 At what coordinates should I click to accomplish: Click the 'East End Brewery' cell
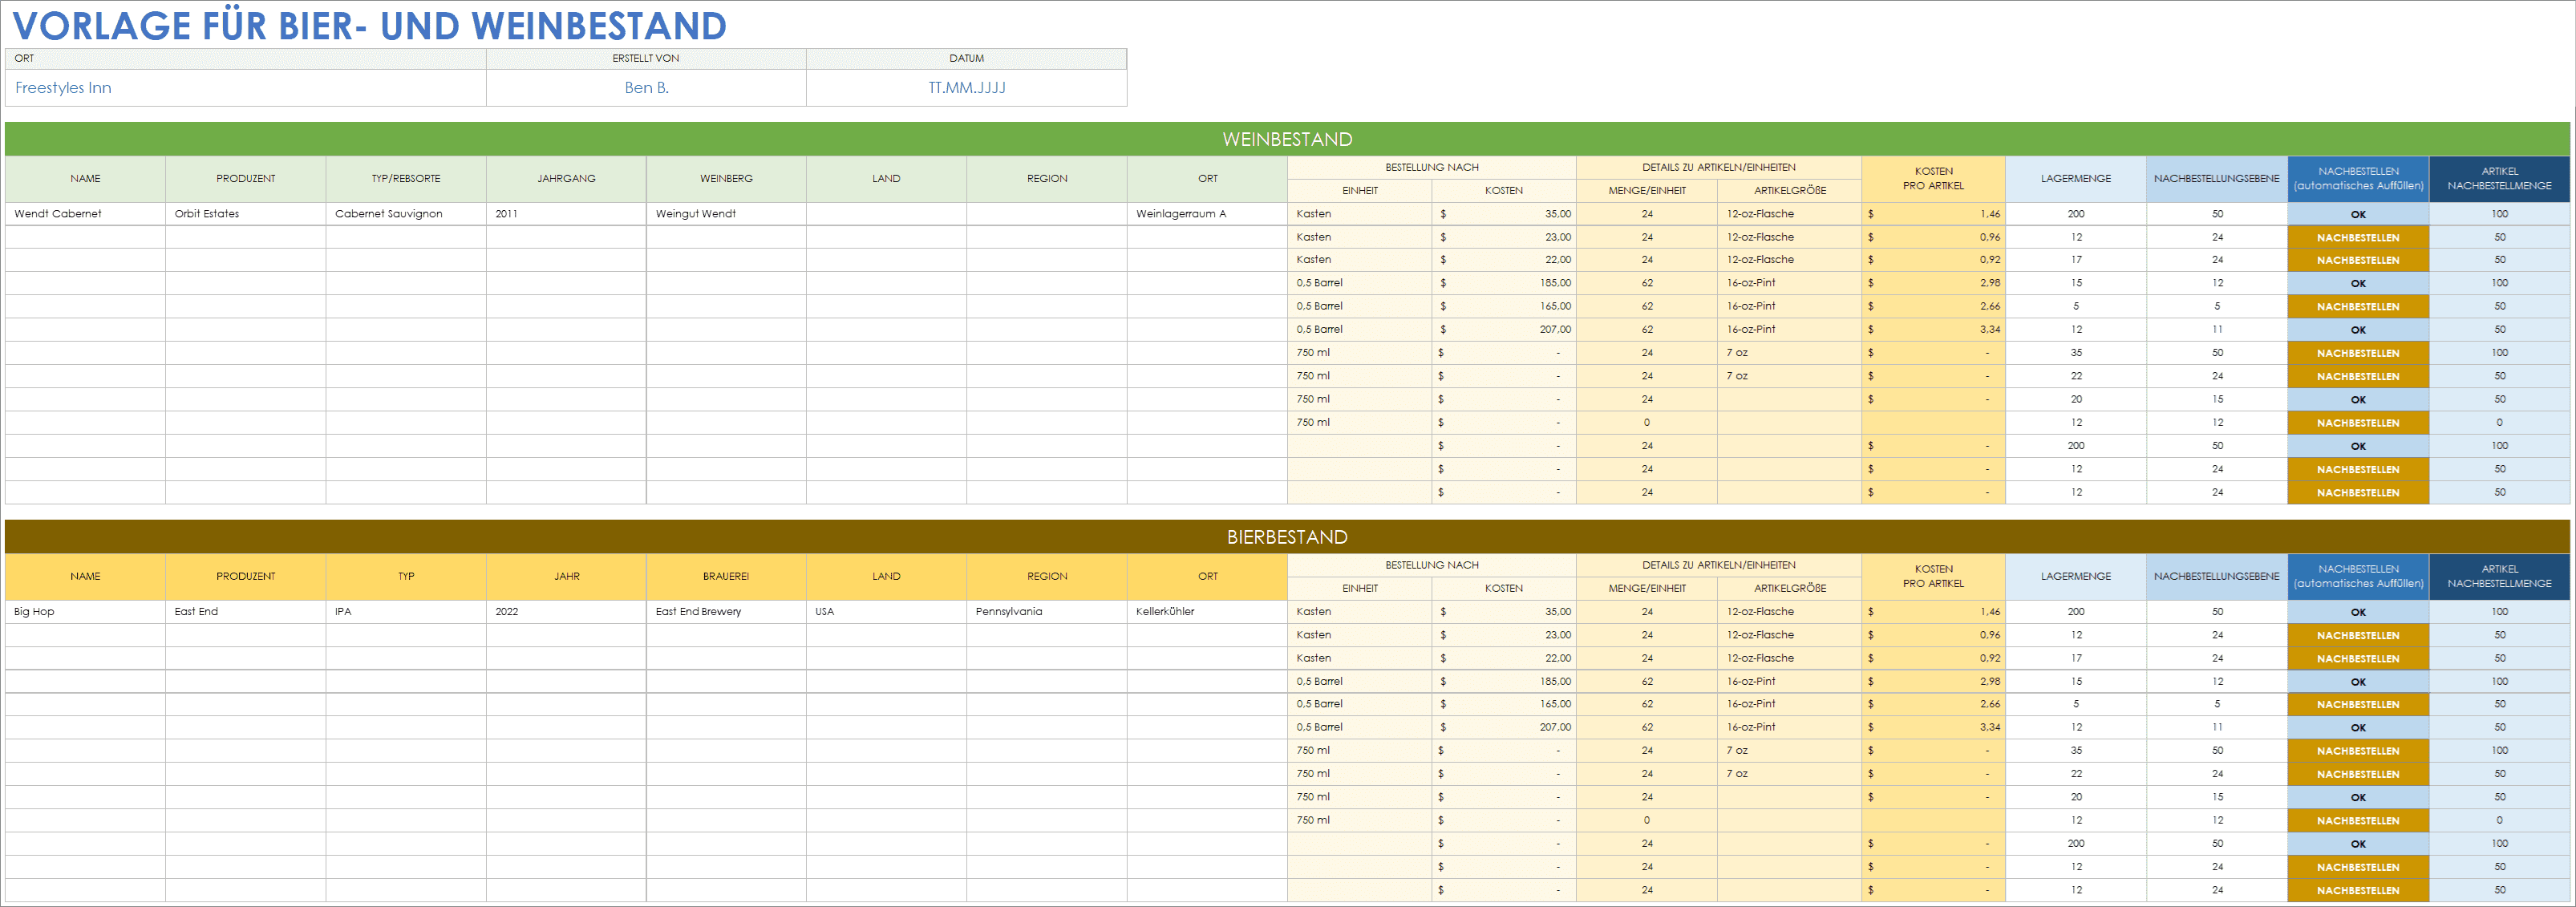pos(726,612)
